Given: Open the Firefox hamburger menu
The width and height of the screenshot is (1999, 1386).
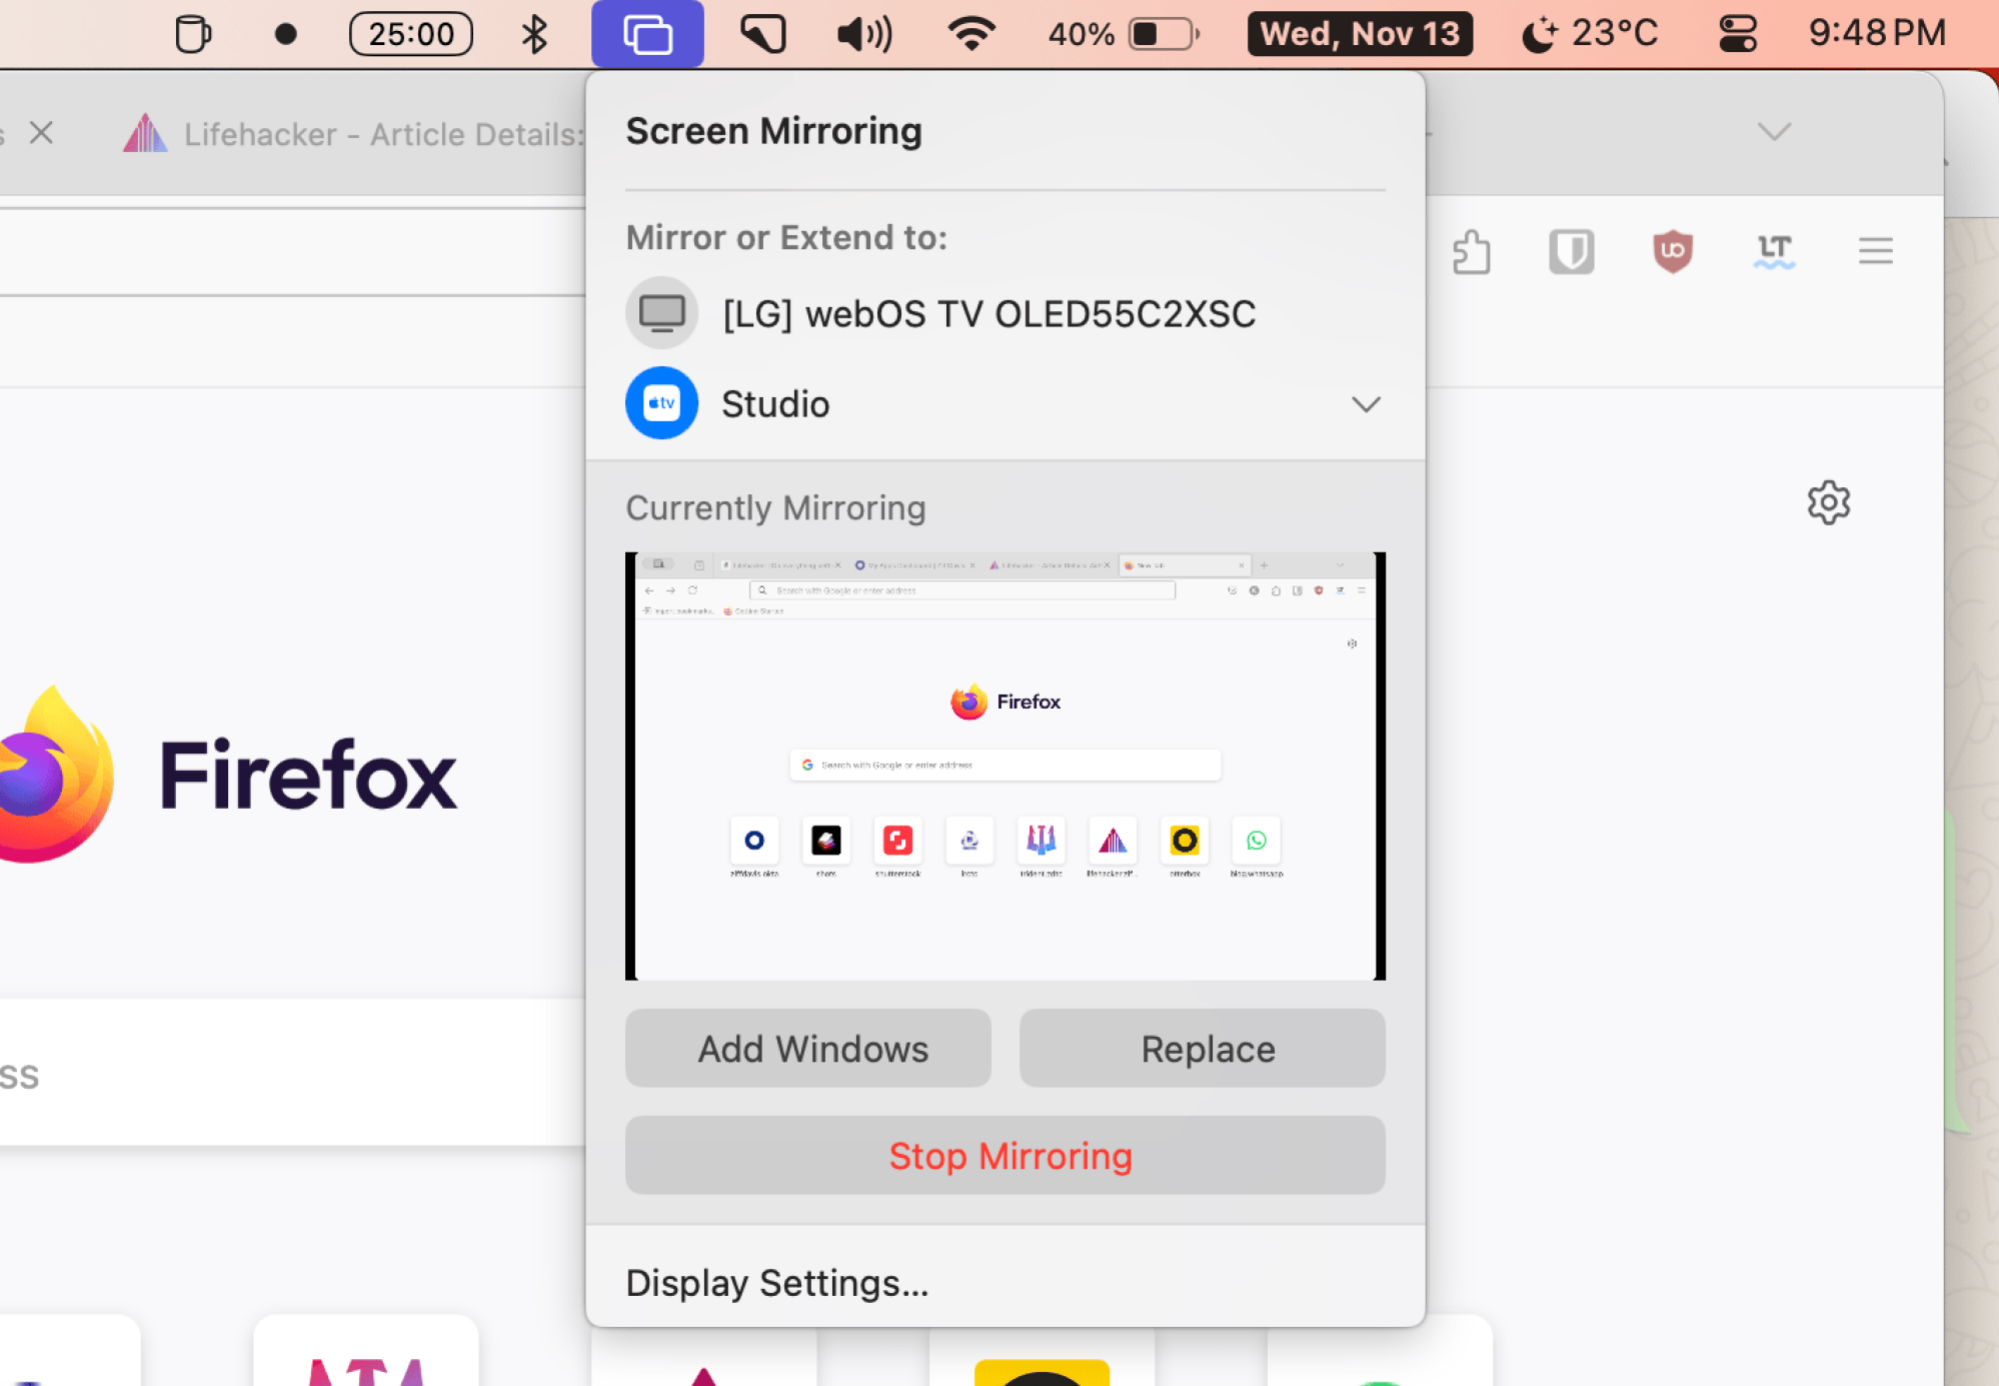Looking at the screenshot, I should pyautogui.click(x=1875, y=251).
